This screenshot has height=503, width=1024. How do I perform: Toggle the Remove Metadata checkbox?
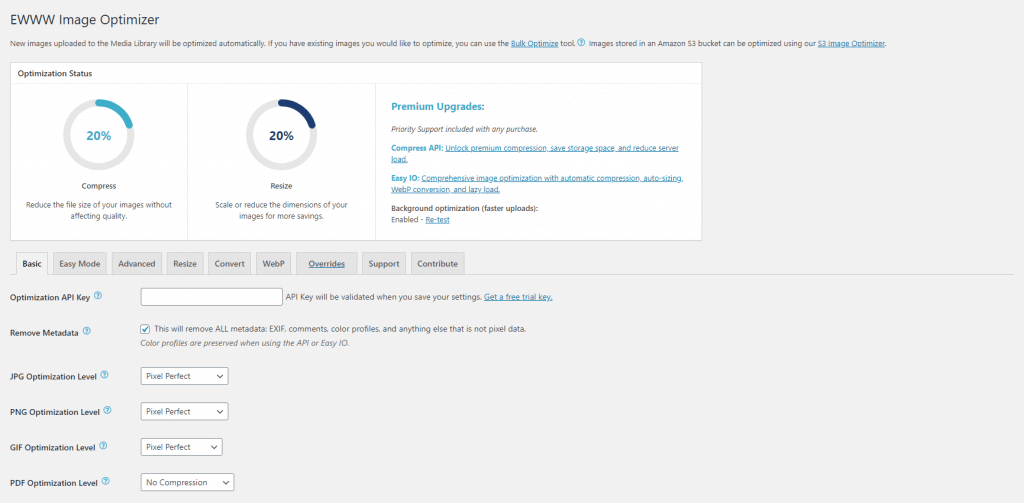[x=145, y=329]
